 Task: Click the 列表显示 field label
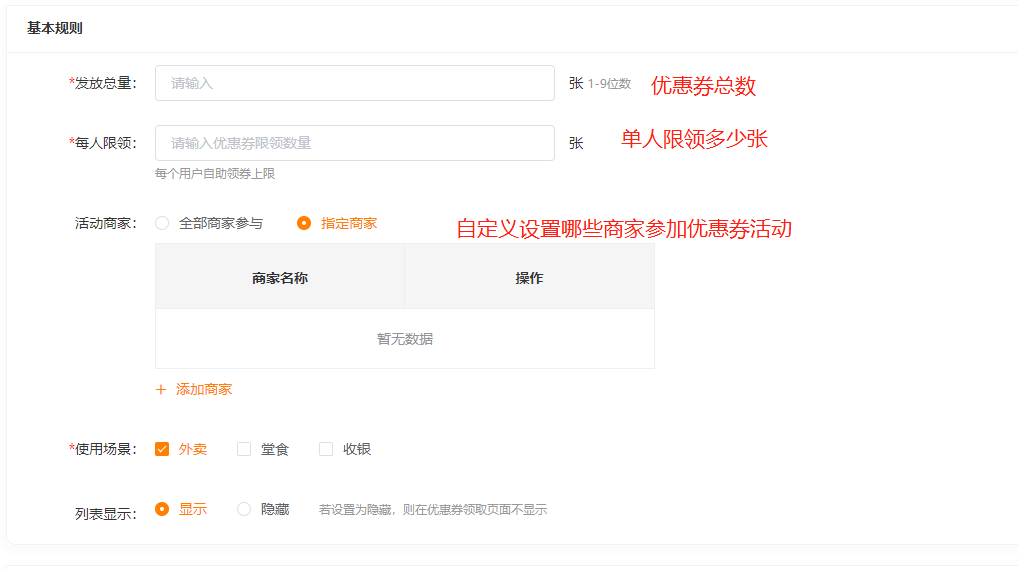point(106,514)
